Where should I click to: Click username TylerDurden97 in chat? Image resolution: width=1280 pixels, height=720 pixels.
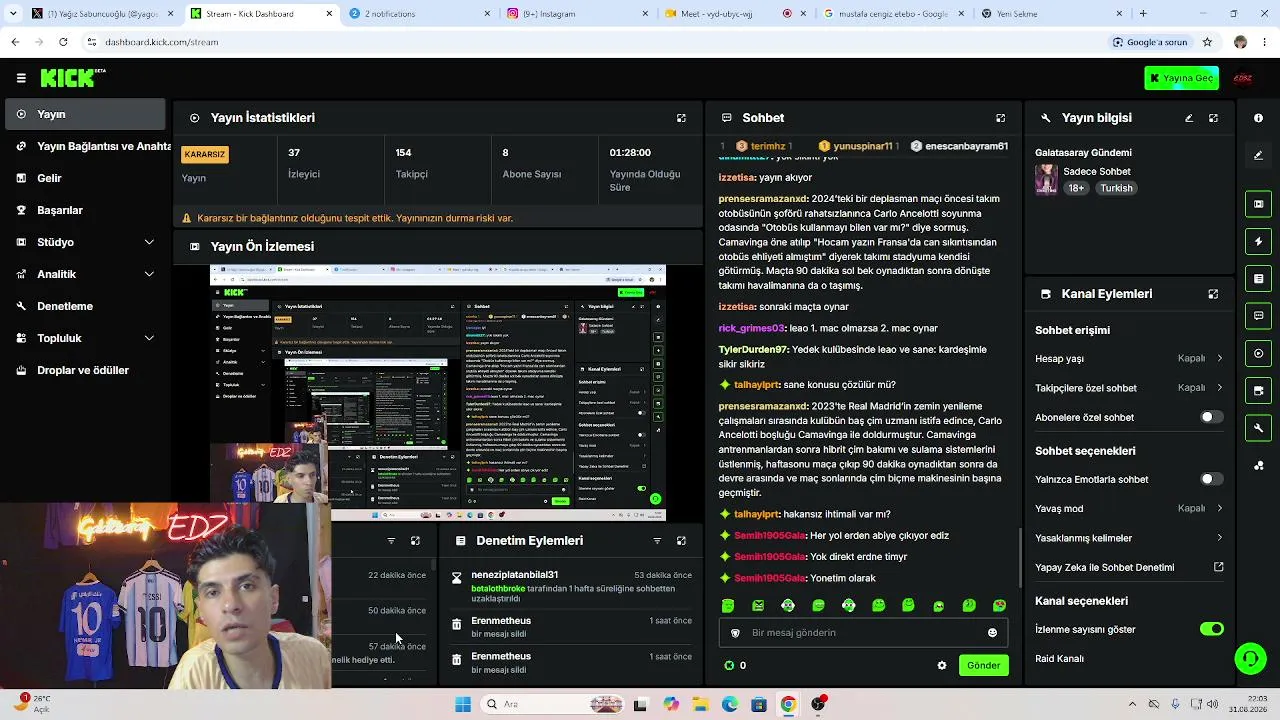coord(753,350)
